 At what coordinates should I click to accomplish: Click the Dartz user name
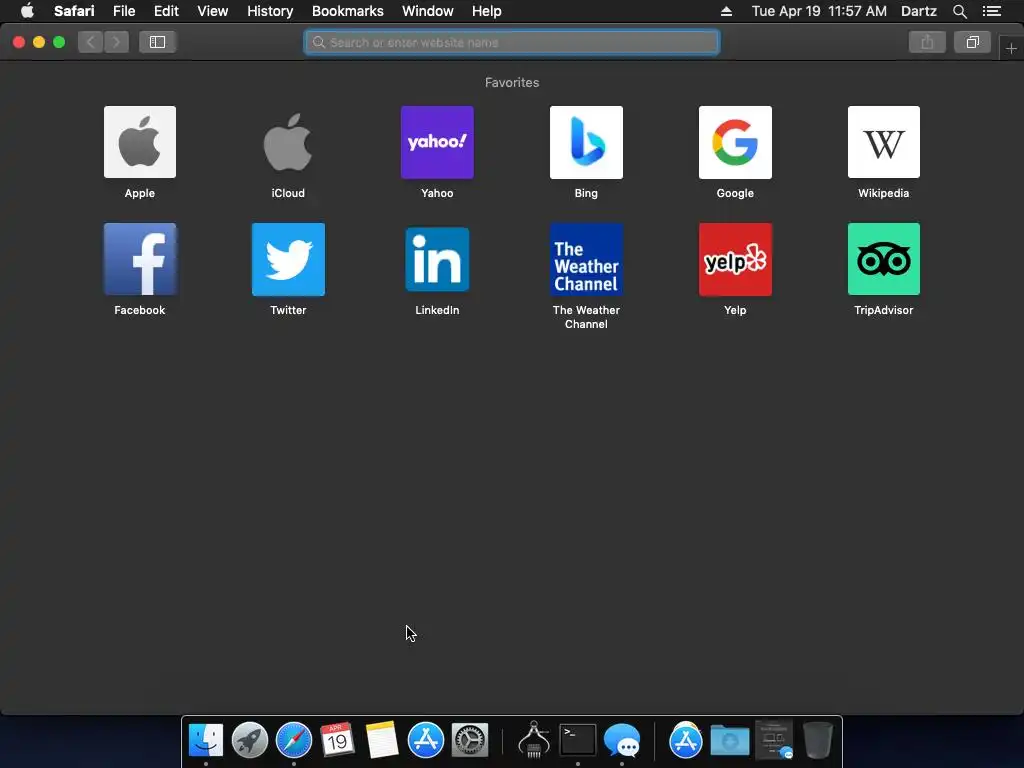coord(919,11)
